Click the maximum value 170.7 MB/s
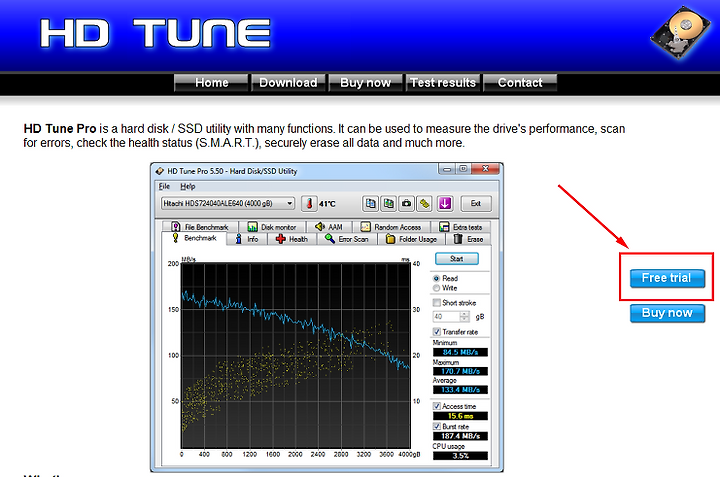The height and width of the screenshot is (477, 720). pyautogui.click(x=460, y=371)
